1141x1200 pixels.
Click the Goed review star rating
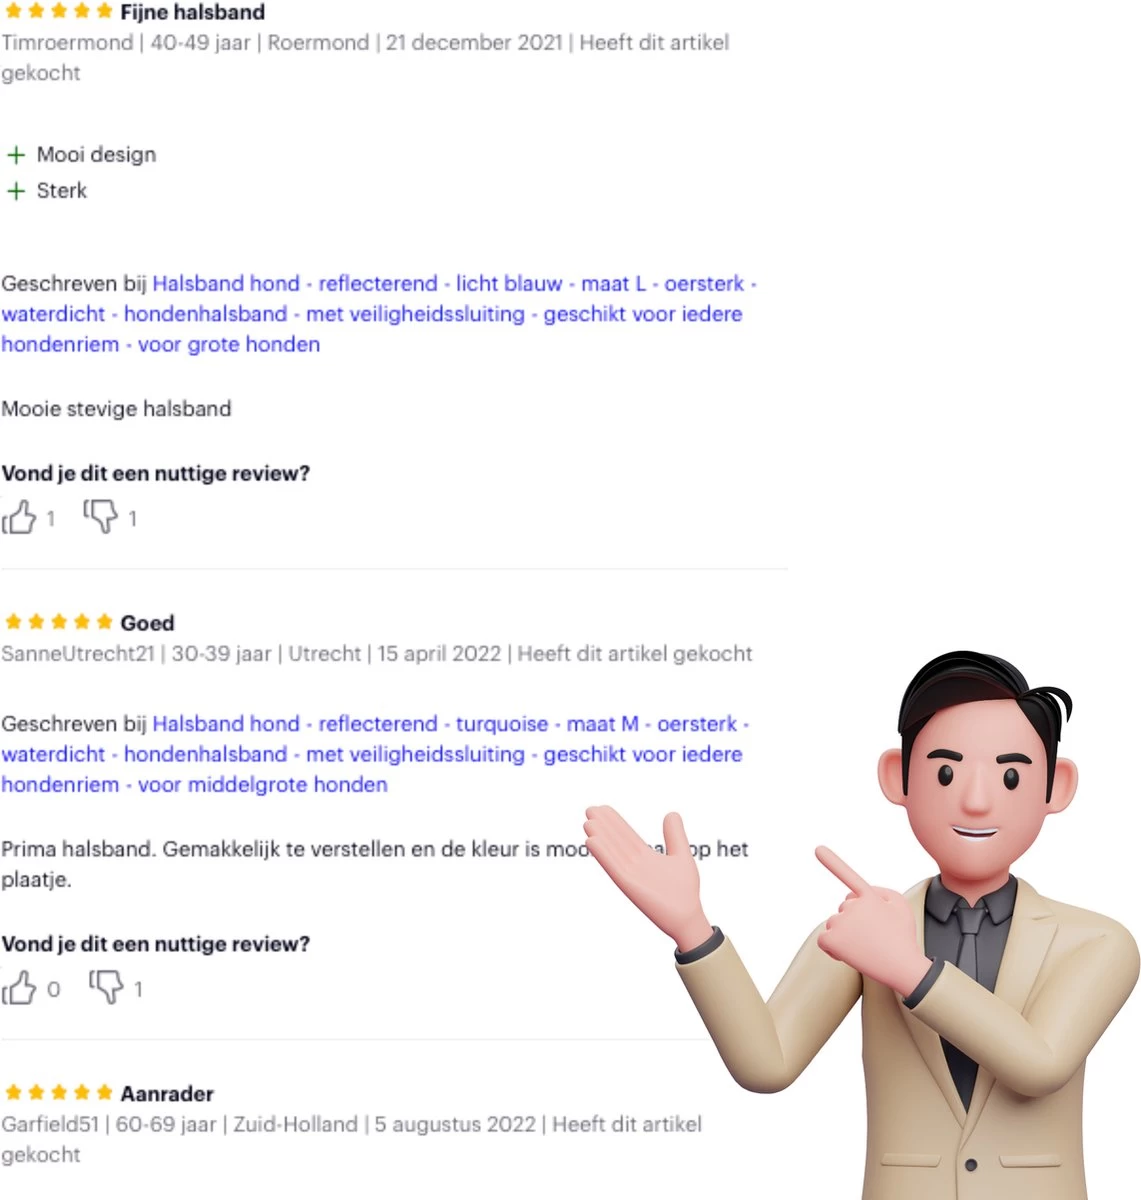click(x=59, y=622)
